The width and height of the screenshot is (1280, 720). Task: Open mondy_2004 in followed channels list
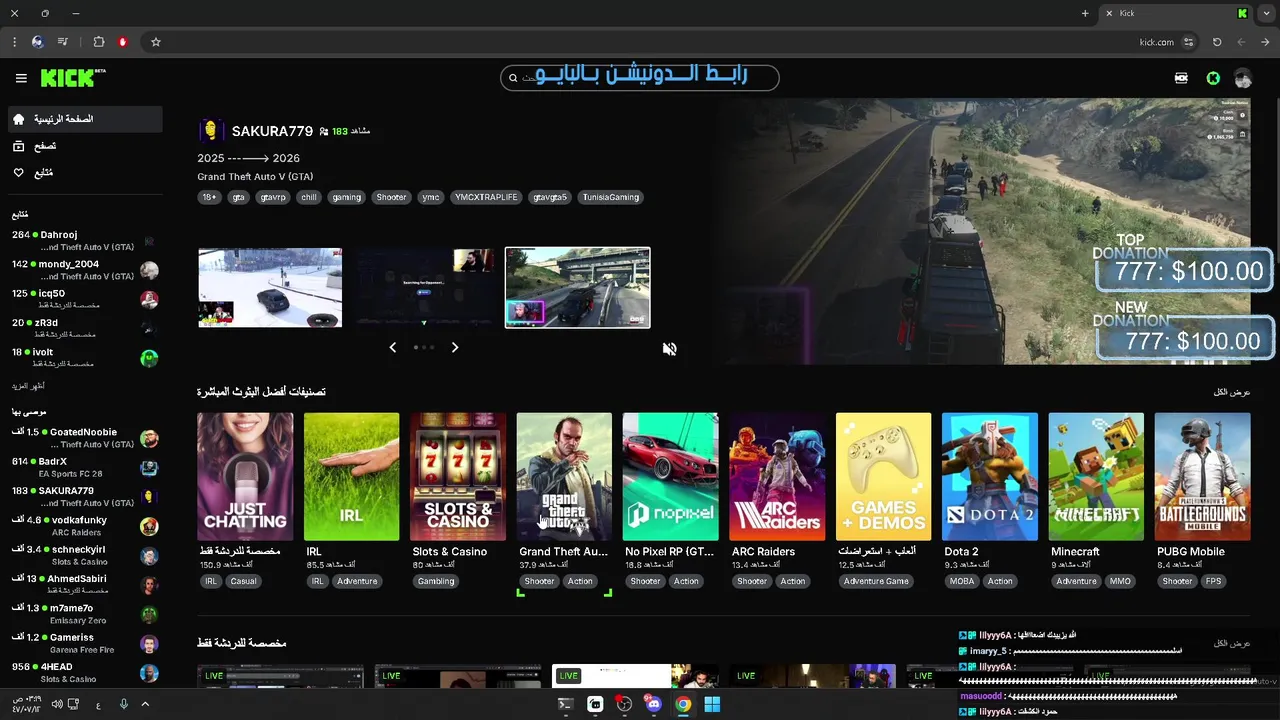(x=85, y=270)
